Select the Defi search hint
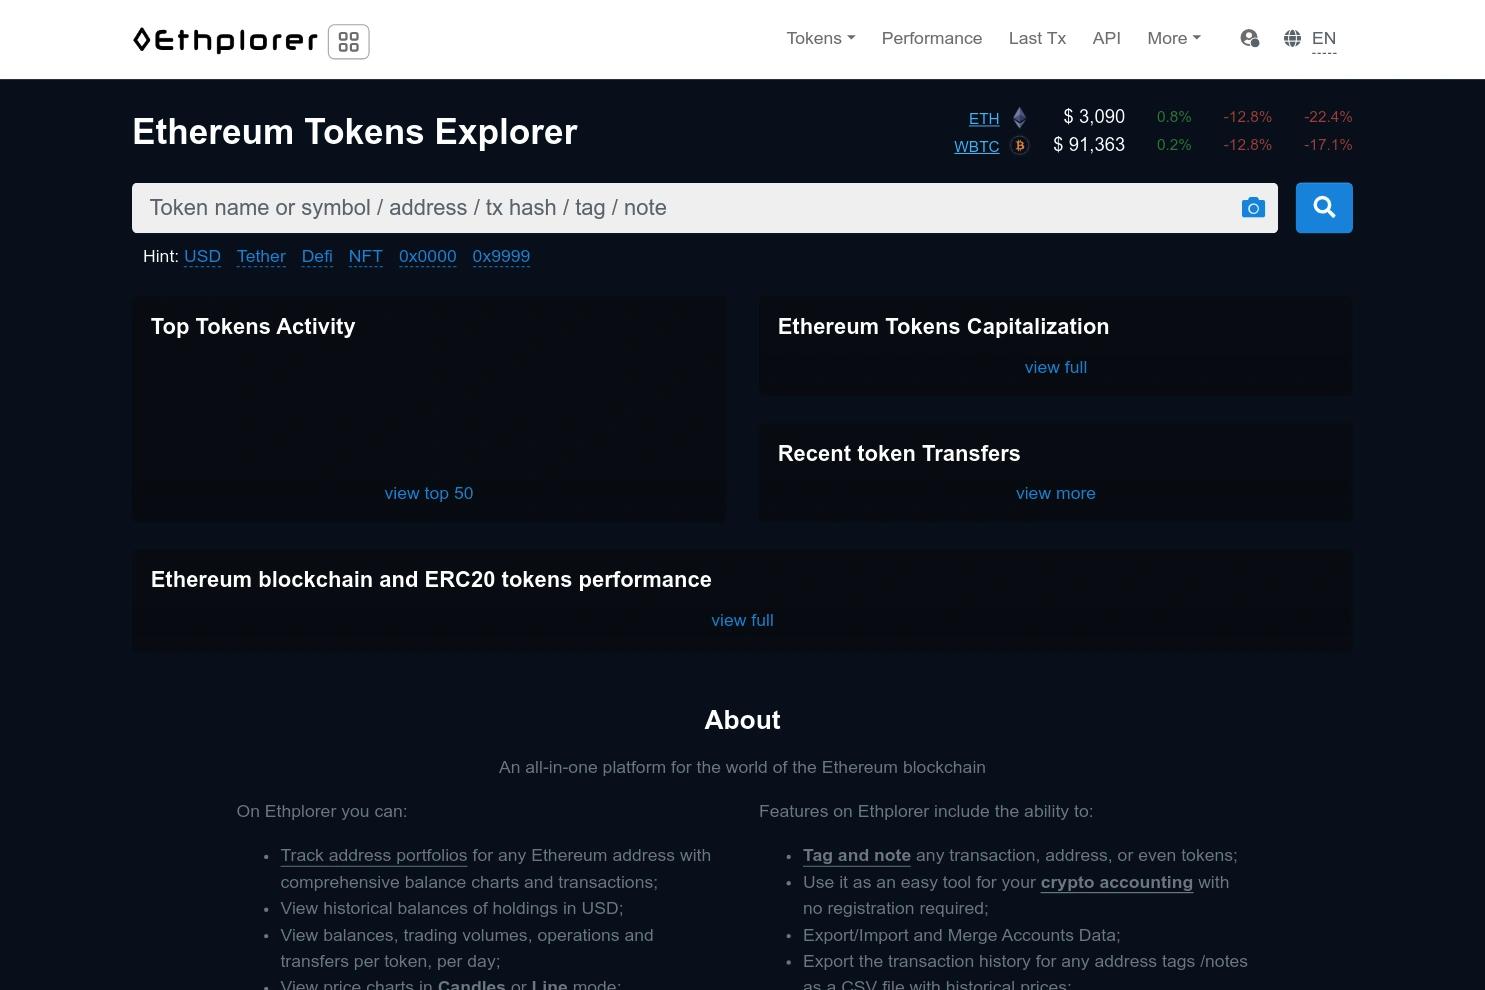Screen dimensions: 1485x990 pos(317,257)
